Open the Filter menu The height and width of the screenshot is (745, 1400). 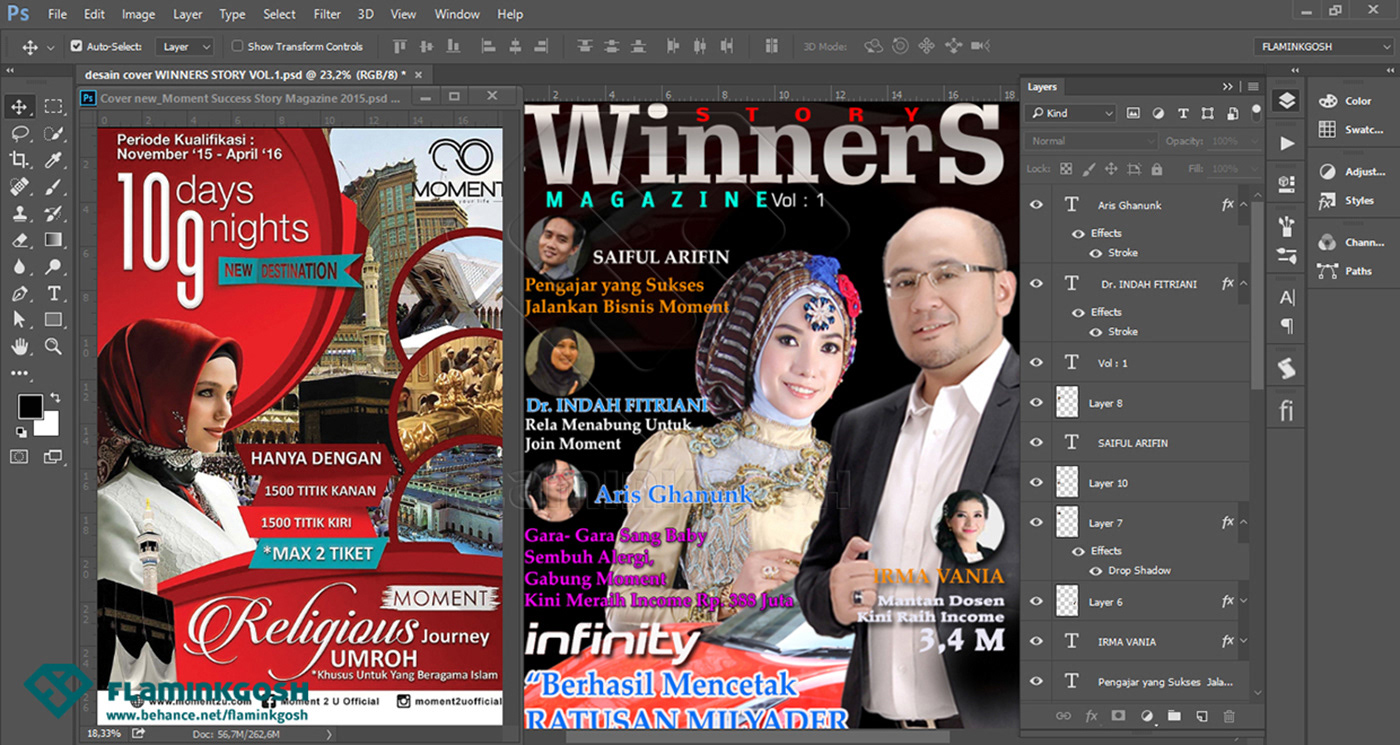point(327,14)
